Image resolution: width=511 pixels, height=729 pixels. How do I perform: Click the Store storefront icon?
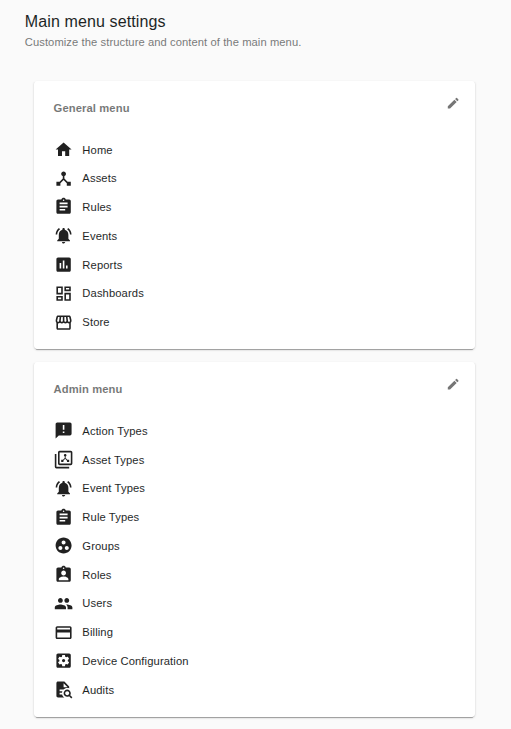64,322
